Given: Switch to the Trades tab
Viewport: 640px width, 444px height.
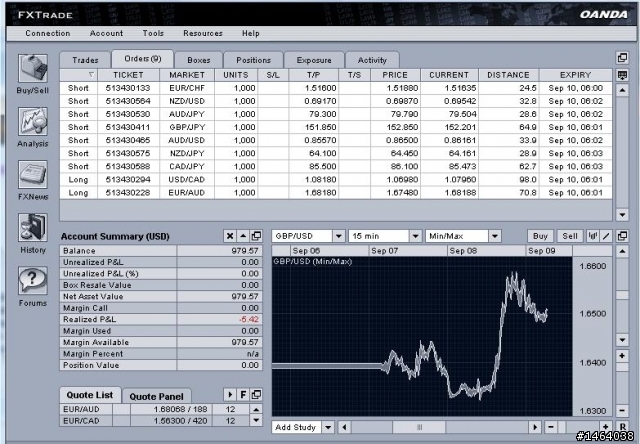Looking at the screenshot, I should pos(85,60).
